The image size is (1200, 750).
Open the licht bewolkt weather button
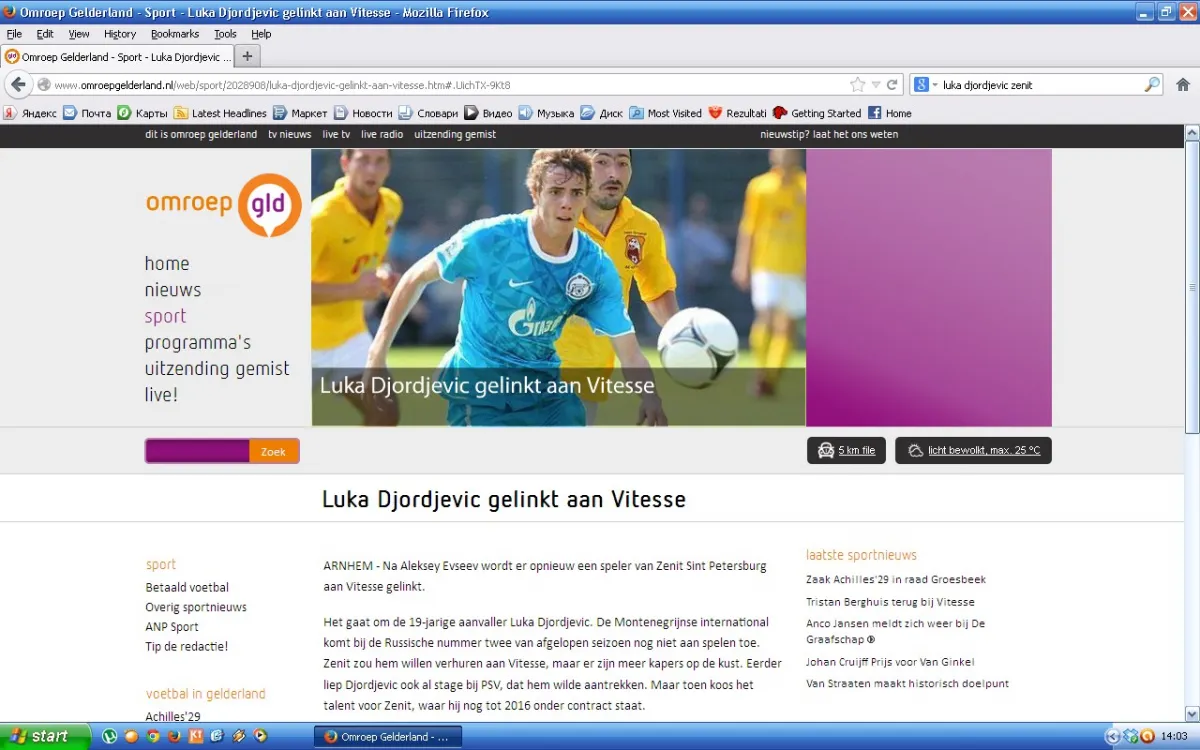click(x=973, y=450)
